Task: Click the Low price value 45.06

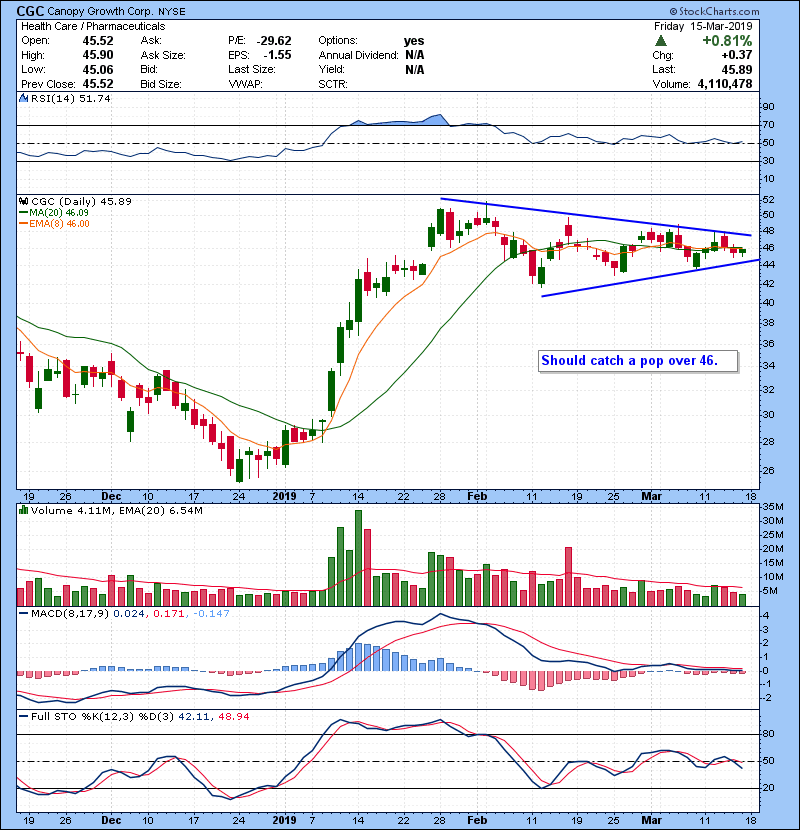Action: click(x=98, y=69)
